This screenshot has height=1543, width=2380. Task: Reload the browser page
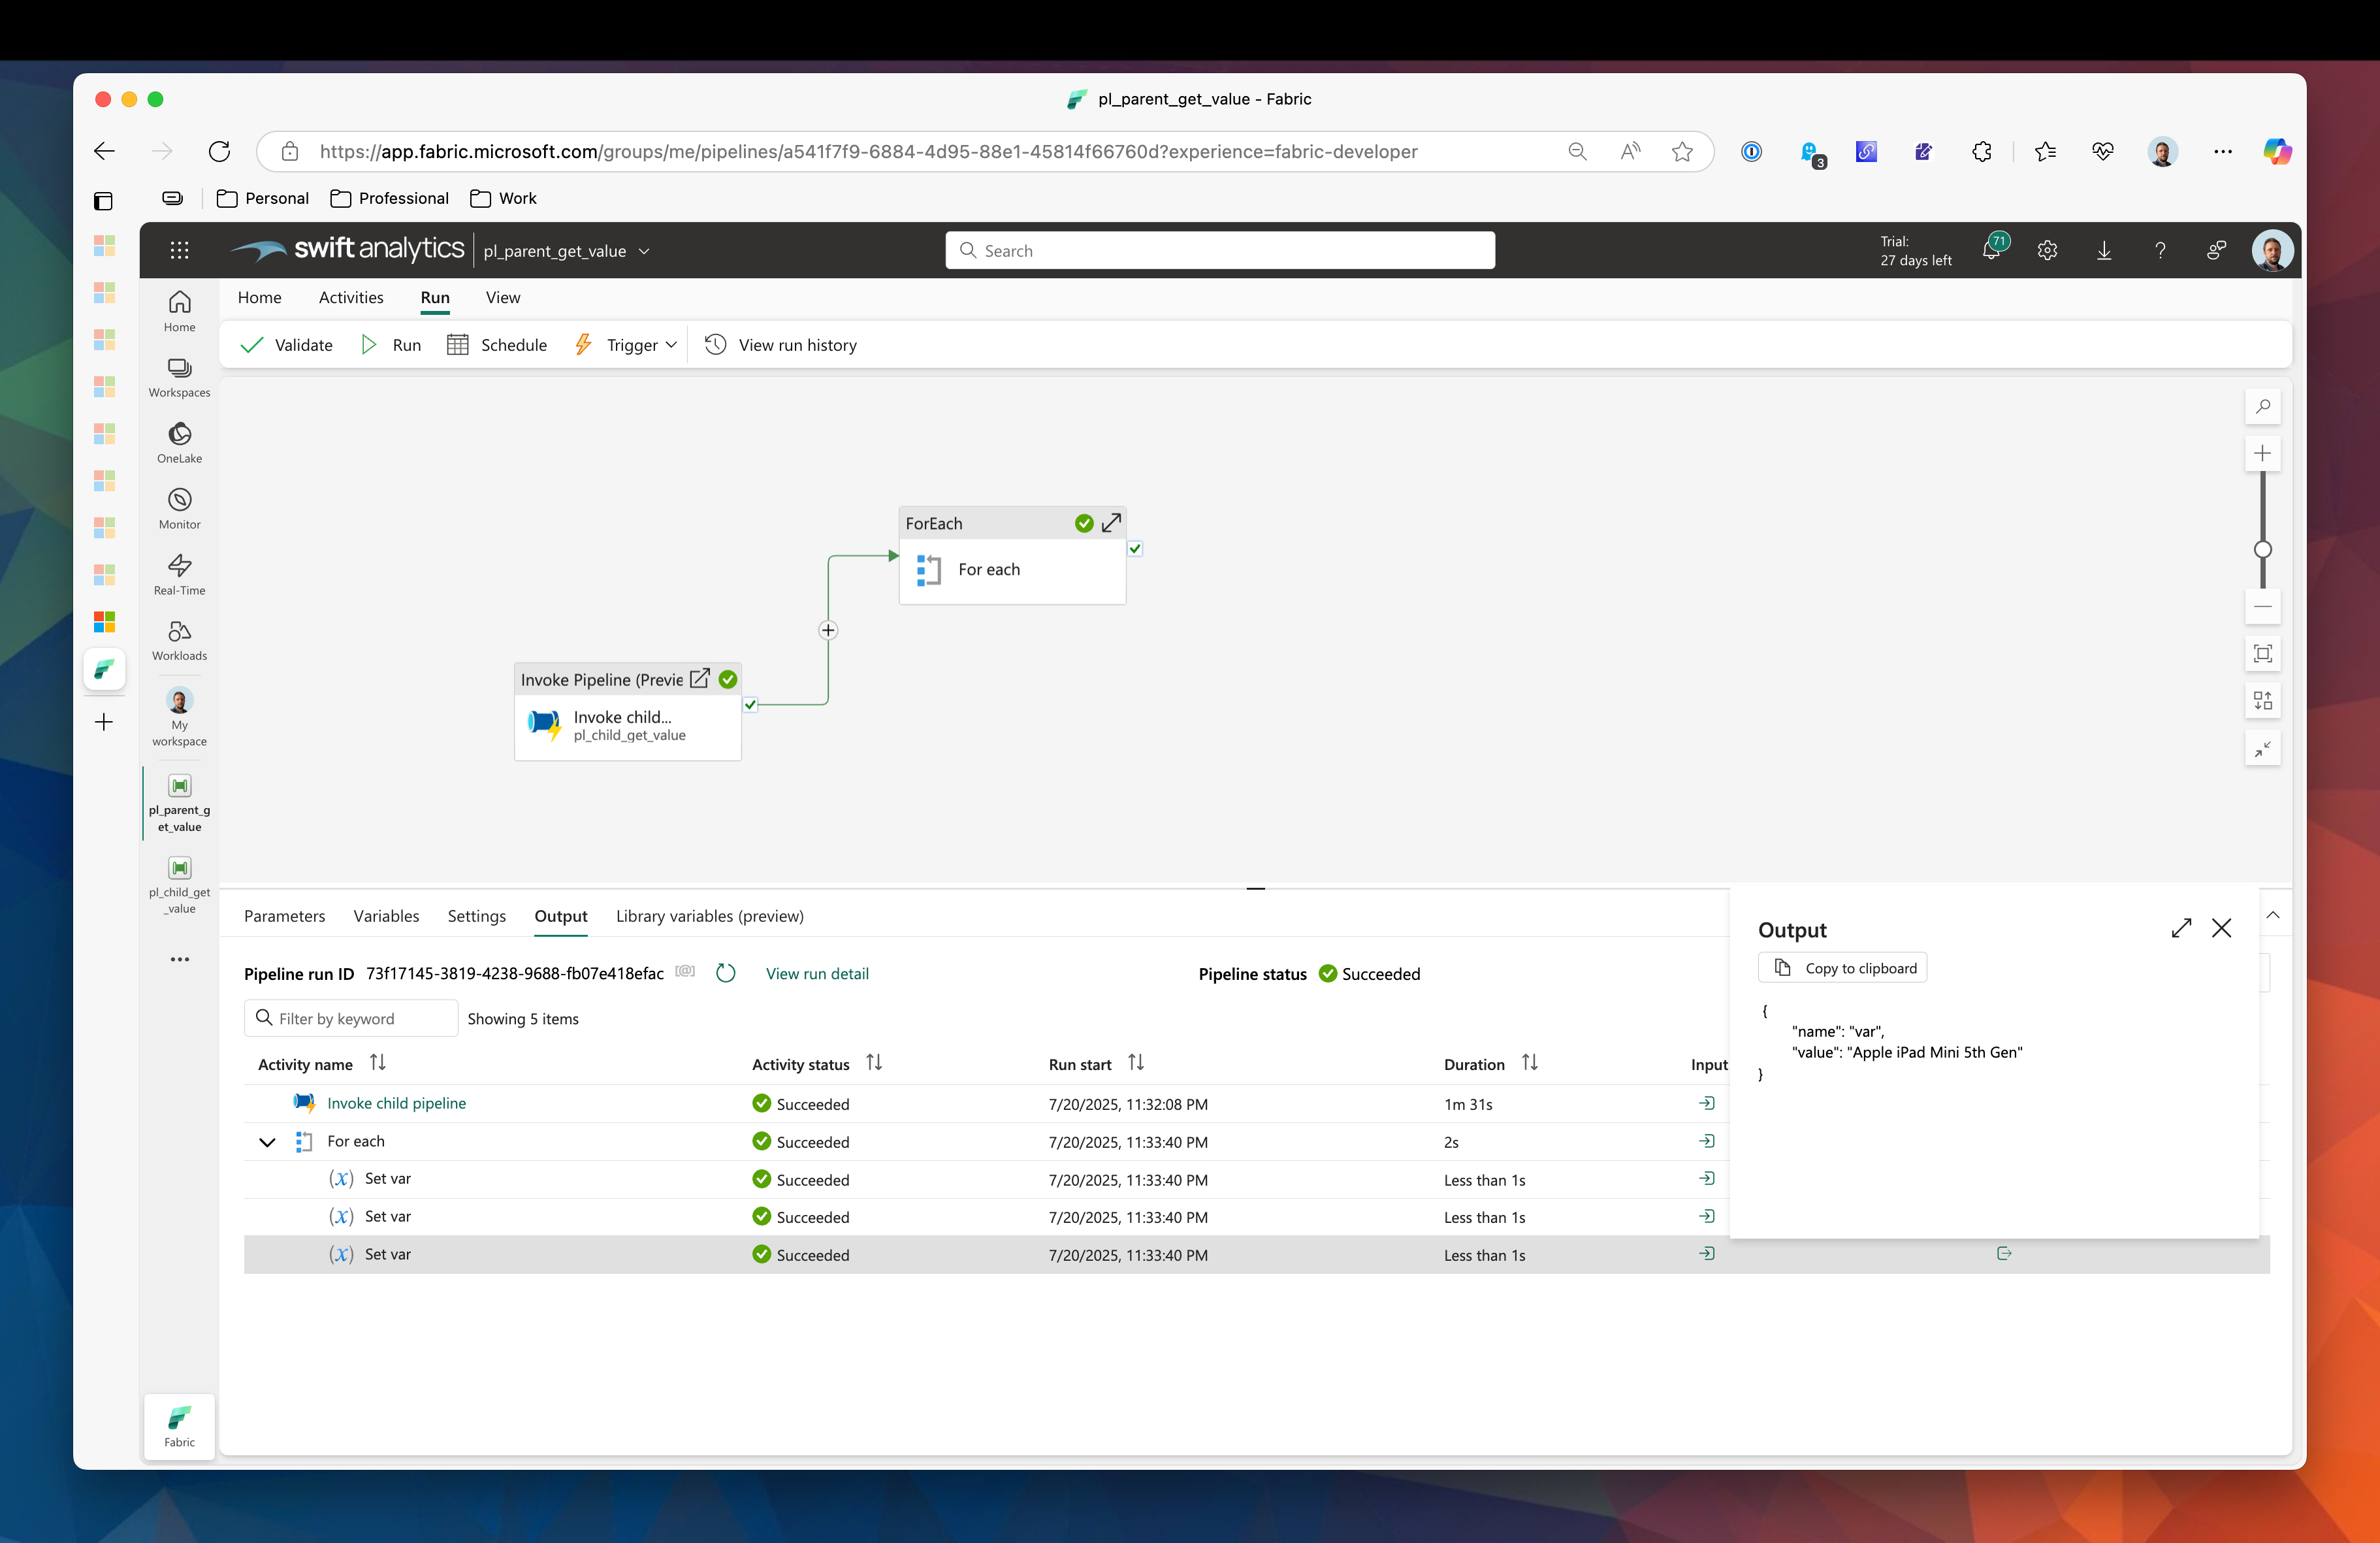coord(219,151)
